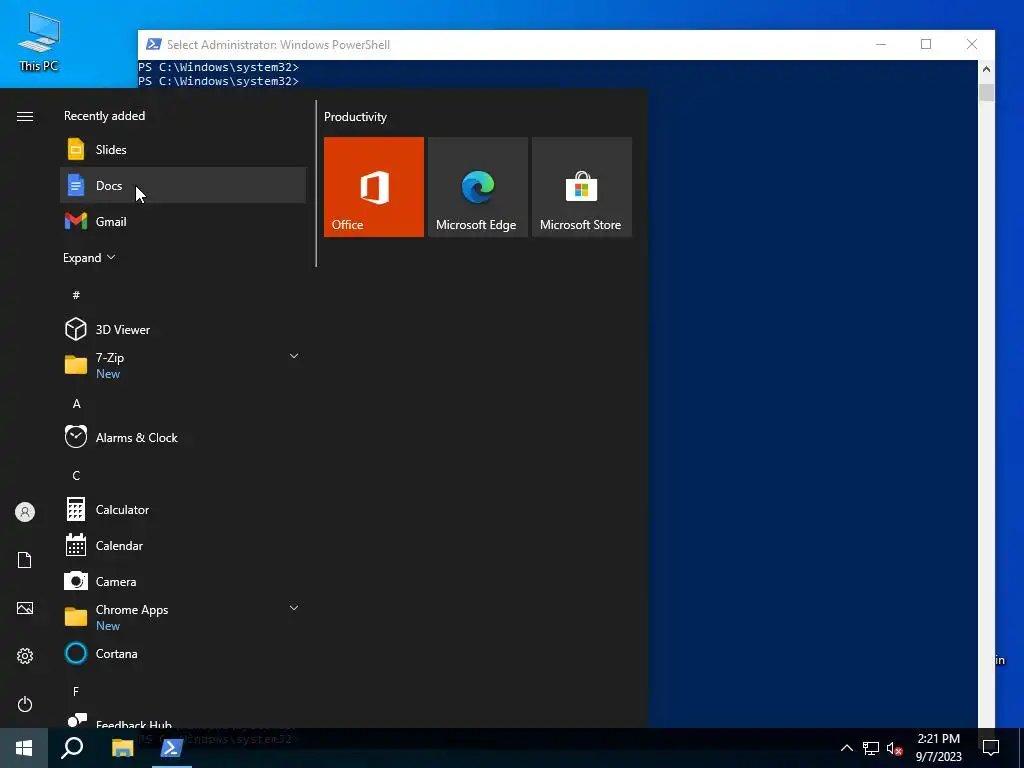Click the muted volume tray icon
Screen dimensions: 1024x768
(x=895, y=748)
